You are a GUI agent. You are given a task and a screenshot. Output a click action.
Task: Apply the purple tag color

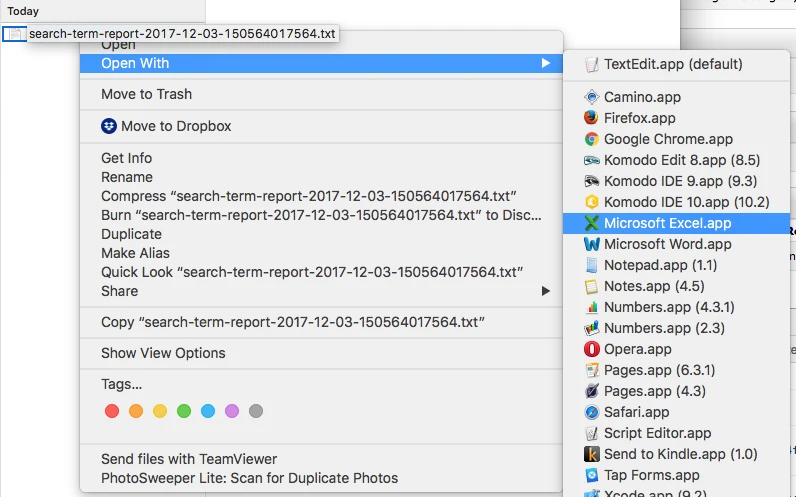click(232, 411)
